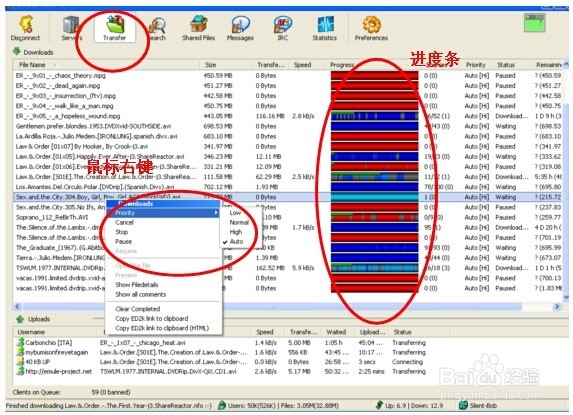Click 116.16 MB transferred cell
The height and width of the screenshot is (415, 573).
pos(270,116)
